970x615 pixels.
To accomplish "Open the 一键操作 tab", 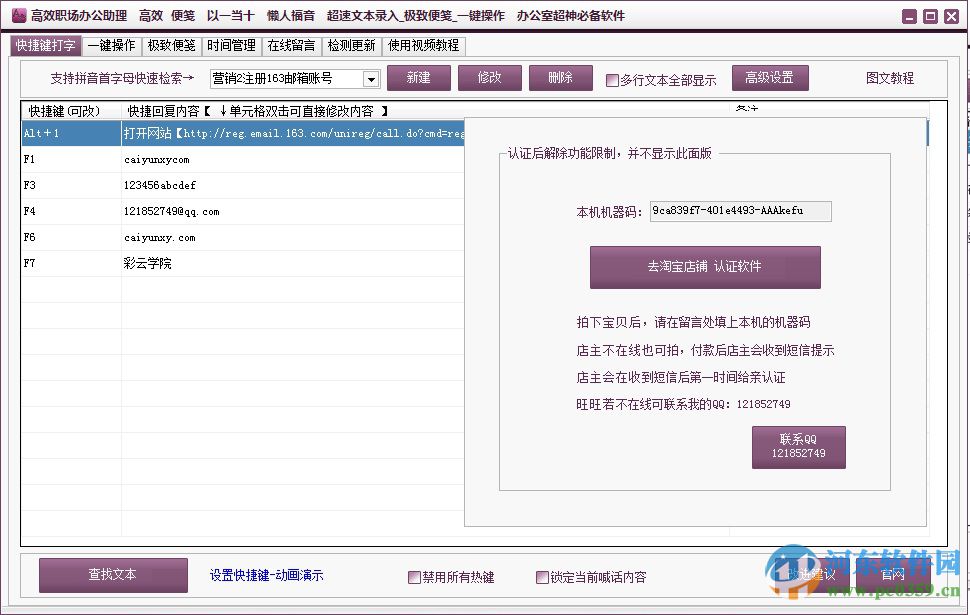I will pos(111,46).
